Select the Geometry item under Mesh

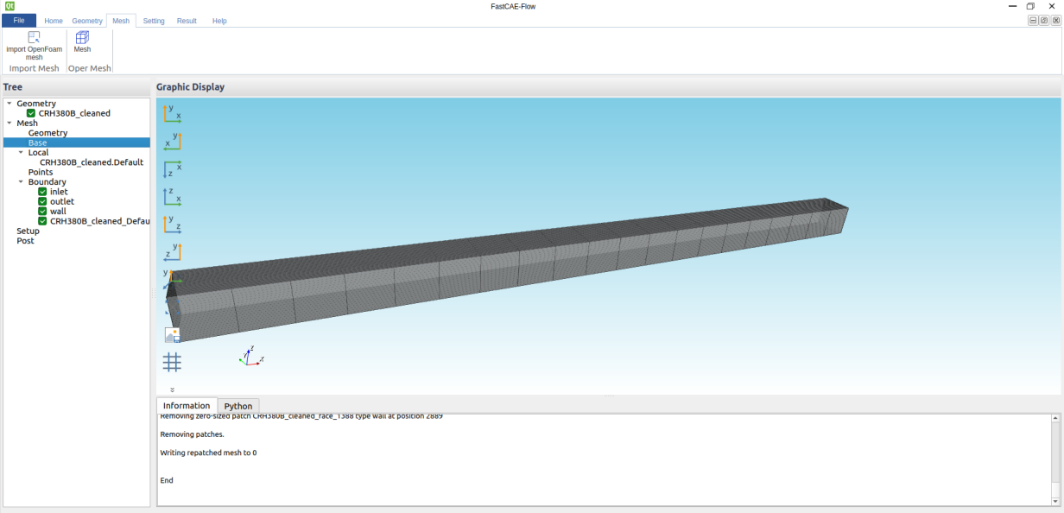48,133
